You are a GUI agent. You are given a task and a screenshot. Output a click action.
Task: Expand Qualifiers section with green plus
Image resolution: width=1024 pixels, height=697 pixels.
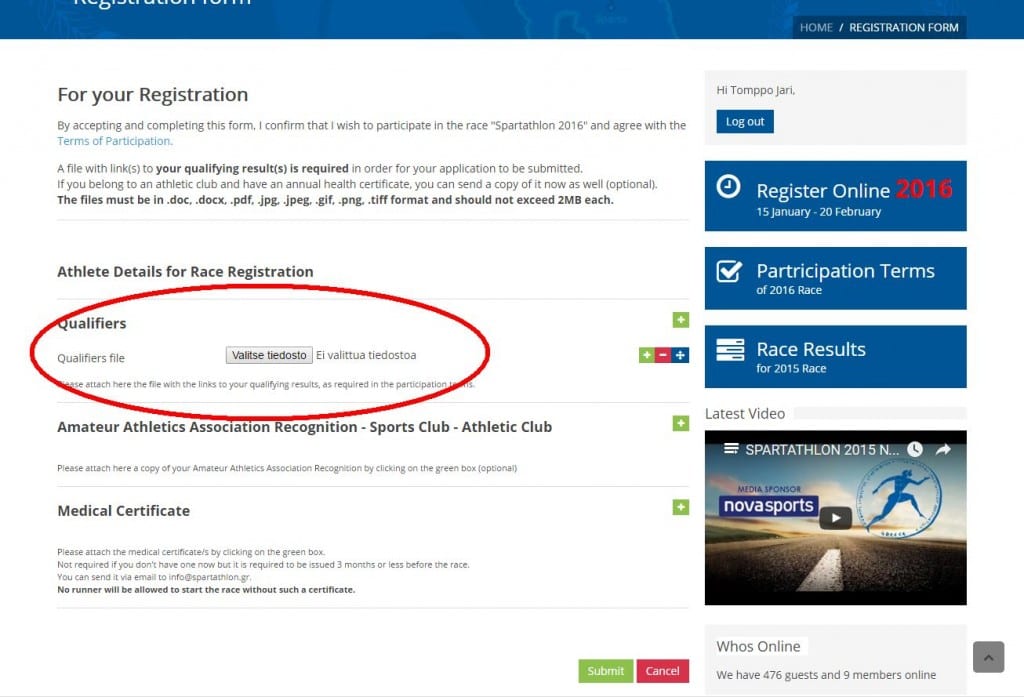click(x=680, y=320)
